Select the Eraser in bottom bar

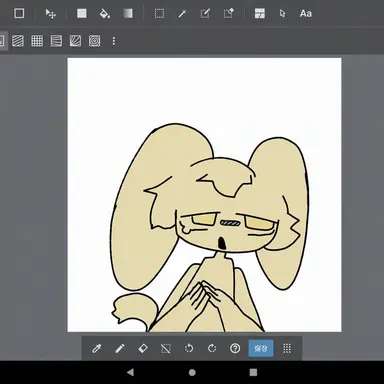143,349
